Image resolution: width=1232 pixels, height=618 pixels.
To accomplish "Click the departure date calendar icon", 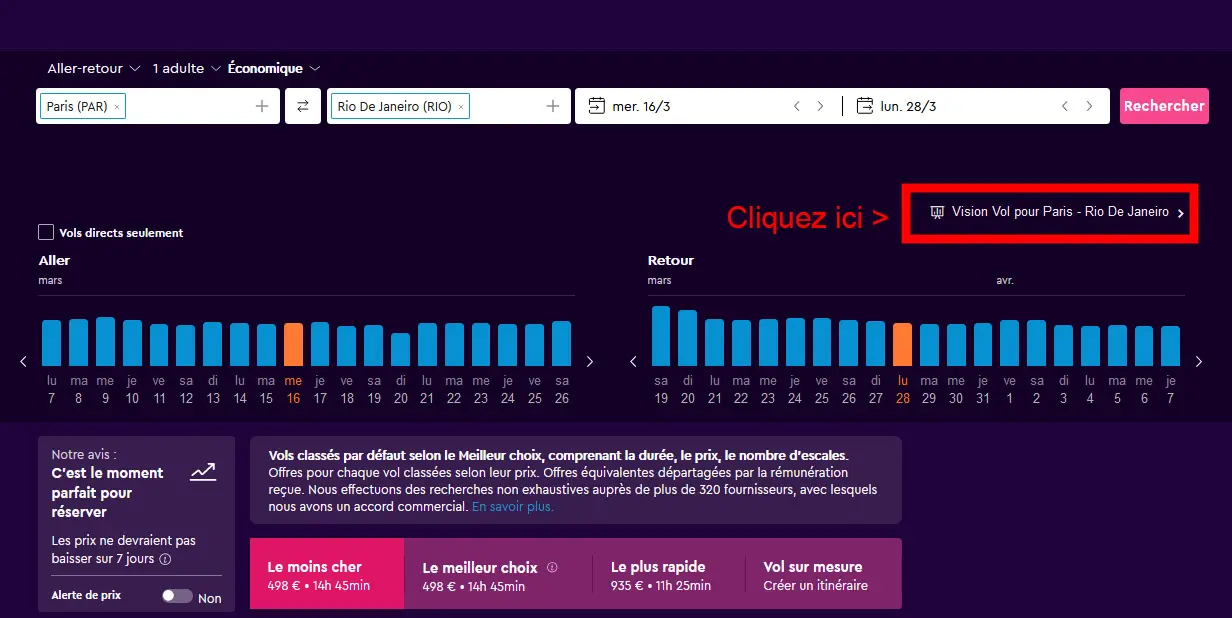I will (x=597, y=106).
